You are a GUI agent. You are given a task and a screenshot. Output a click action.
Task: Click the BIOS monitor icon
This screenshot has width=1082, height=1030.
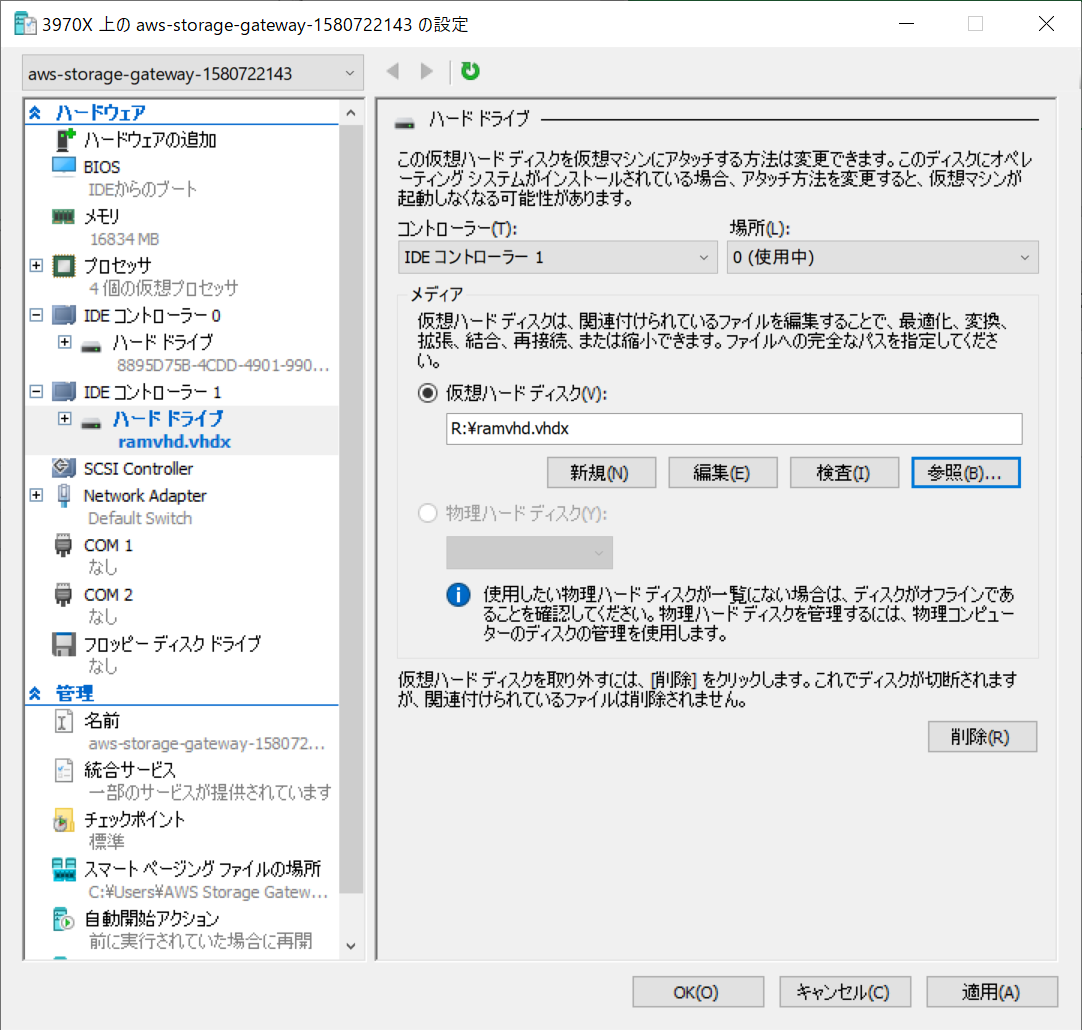coord(63,166)
